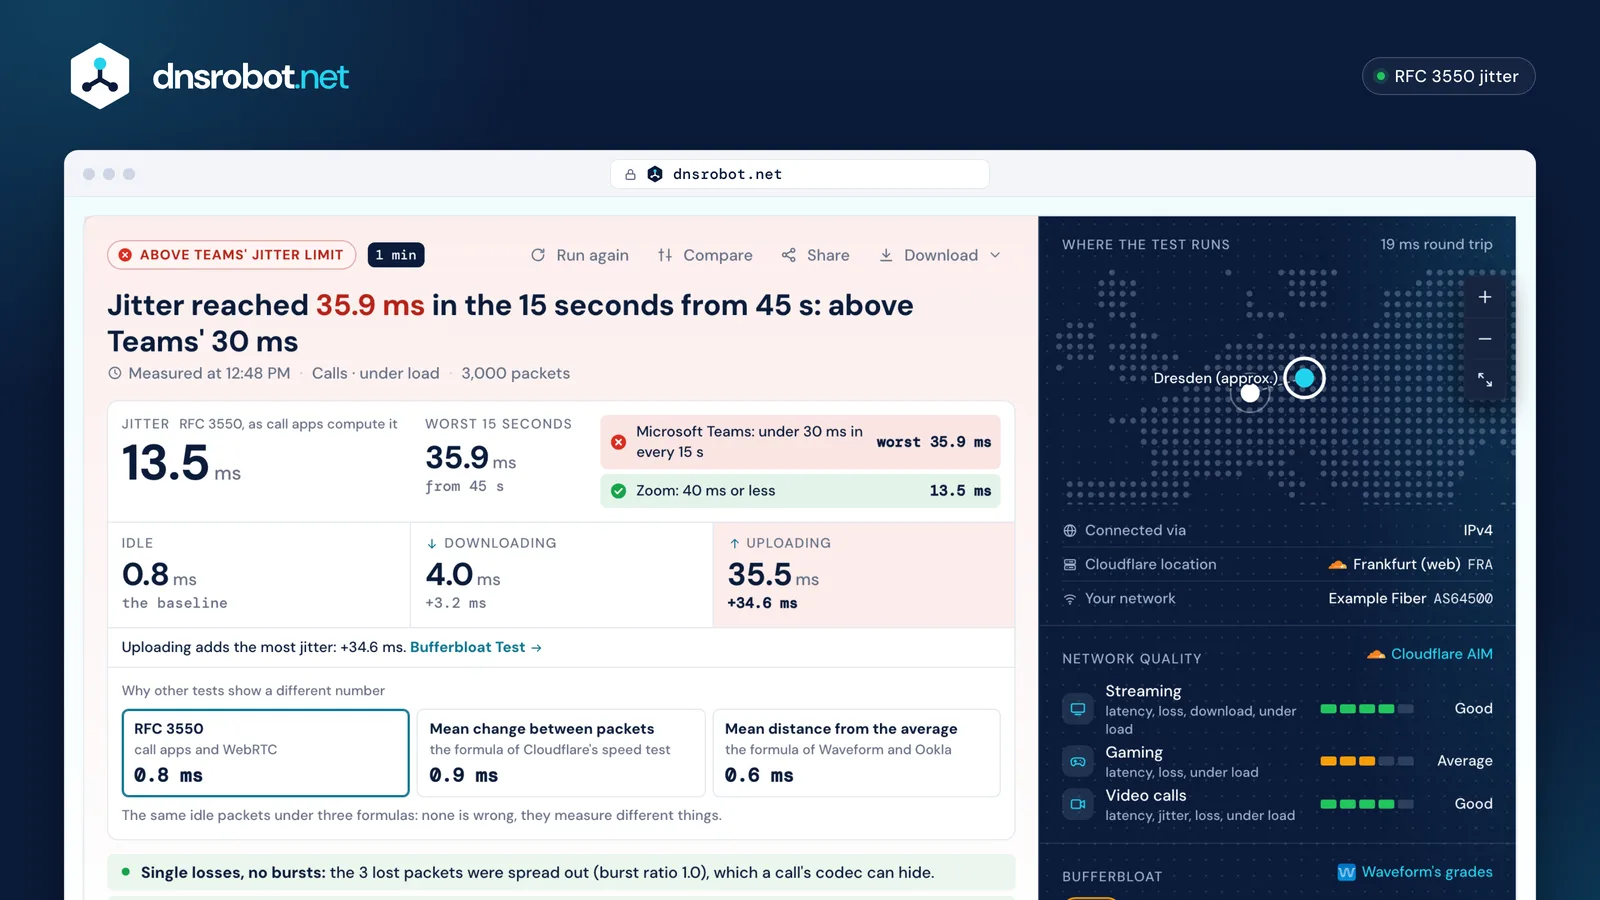Click wifi icon beside Your network

(x=1070, y=599)
